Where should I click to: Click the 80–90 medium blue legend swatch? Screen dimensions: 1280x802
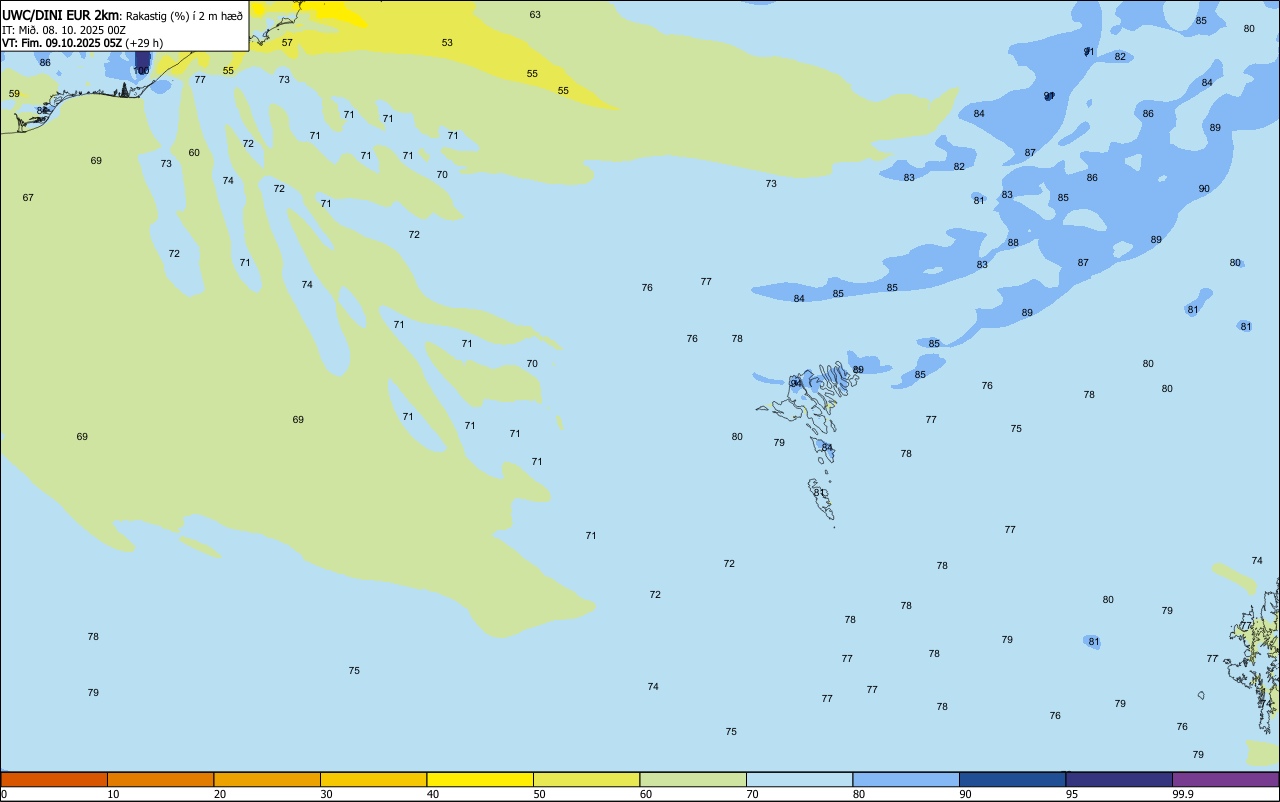click(906, 779)
